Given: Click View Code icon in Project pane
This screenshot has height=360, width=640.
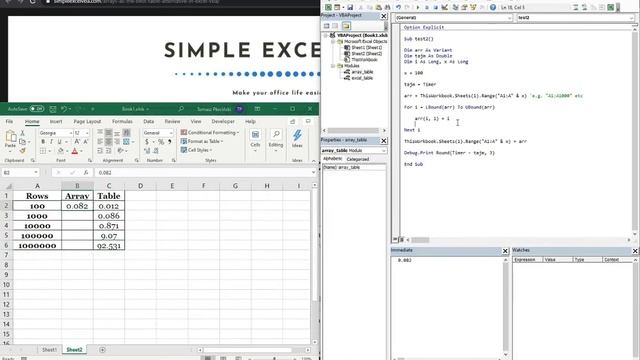Looking at the screenshot, I should tap(327, 26).
